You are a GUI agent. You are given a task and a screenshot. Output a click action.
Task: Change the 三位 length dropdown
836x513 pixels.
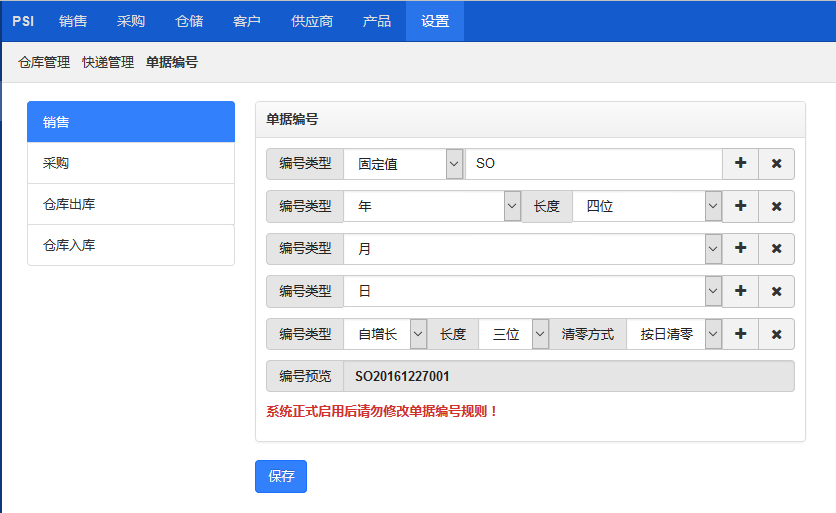click(514, 334)
